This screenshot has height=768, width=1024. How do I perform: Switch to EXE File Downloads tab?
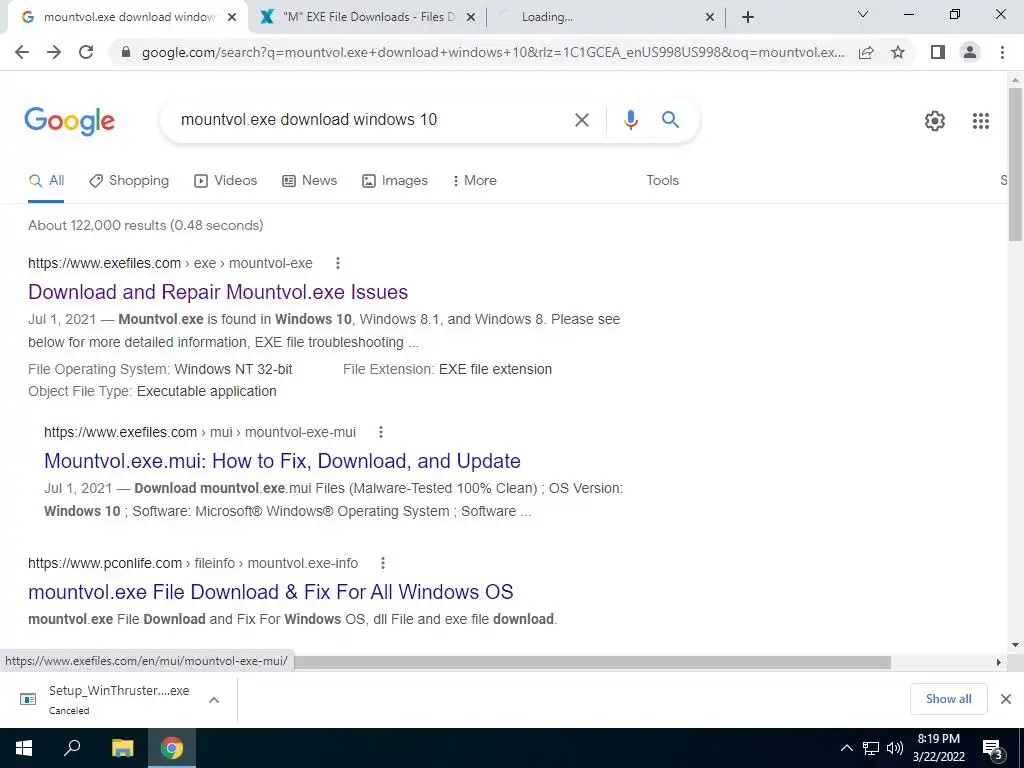click(368, 18)
